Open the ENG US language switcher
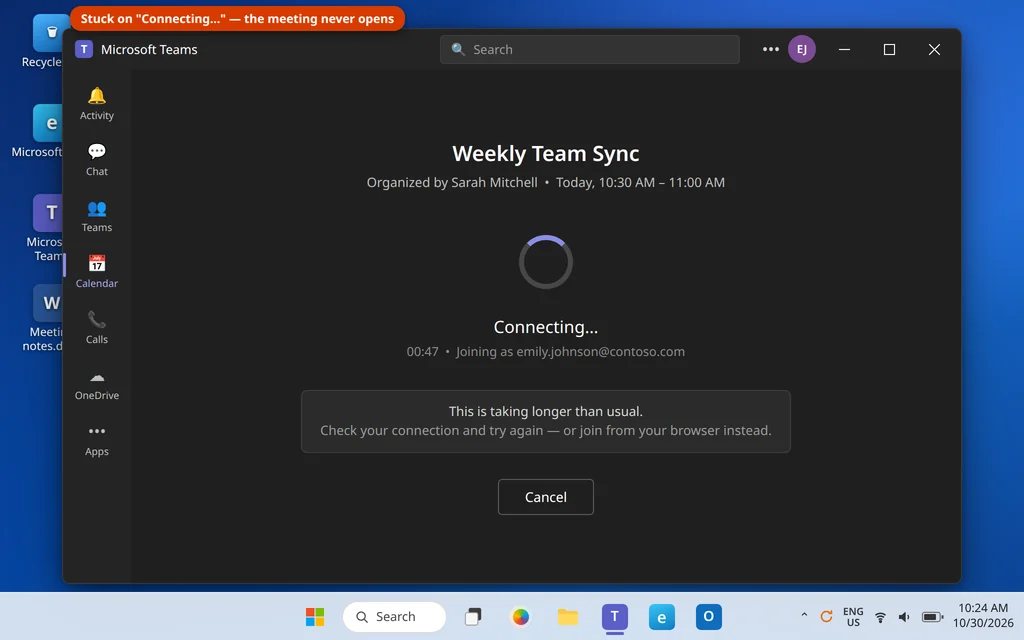 point(853,616)
